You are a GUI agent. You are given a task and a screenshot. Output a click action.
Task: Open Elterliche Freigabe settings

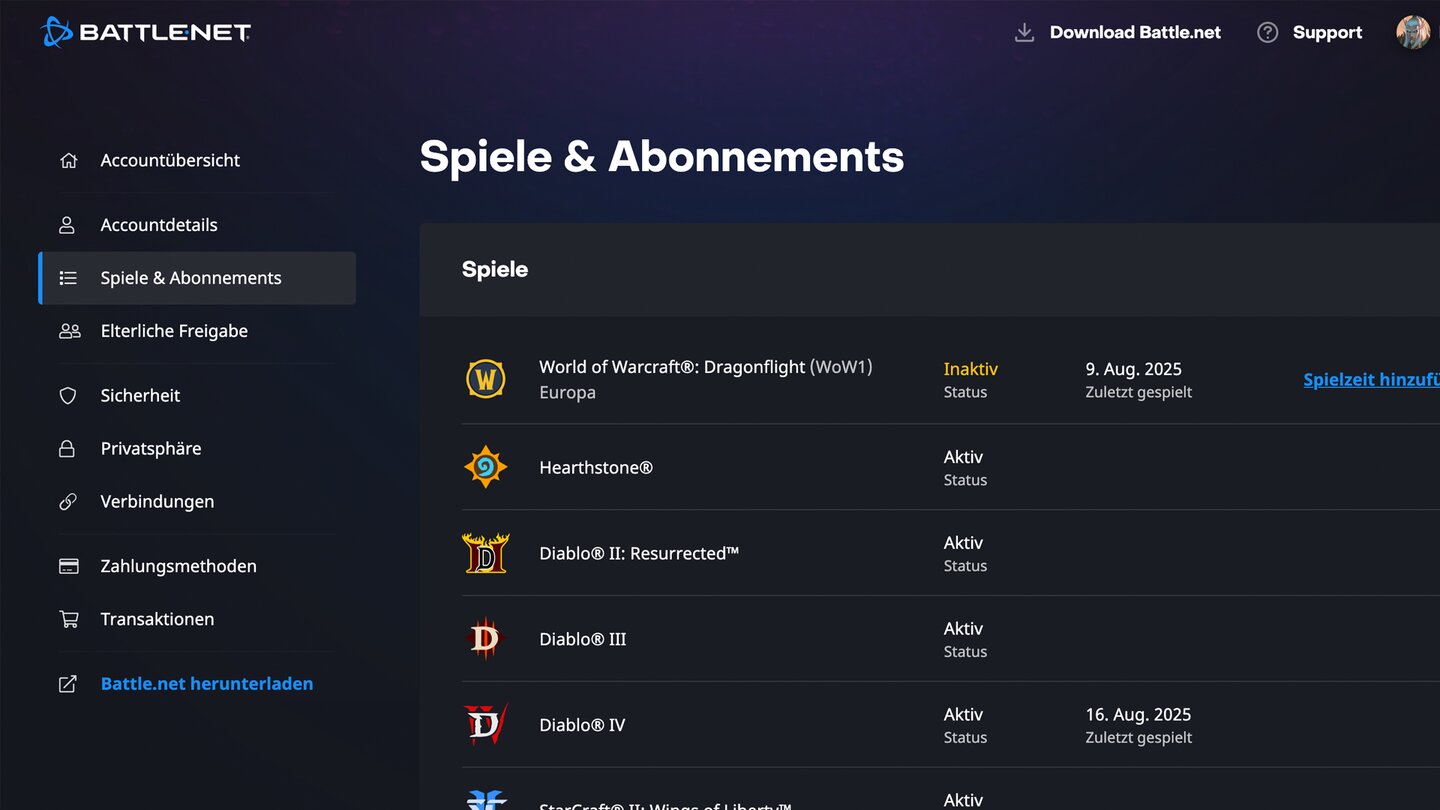click(174, 331)
